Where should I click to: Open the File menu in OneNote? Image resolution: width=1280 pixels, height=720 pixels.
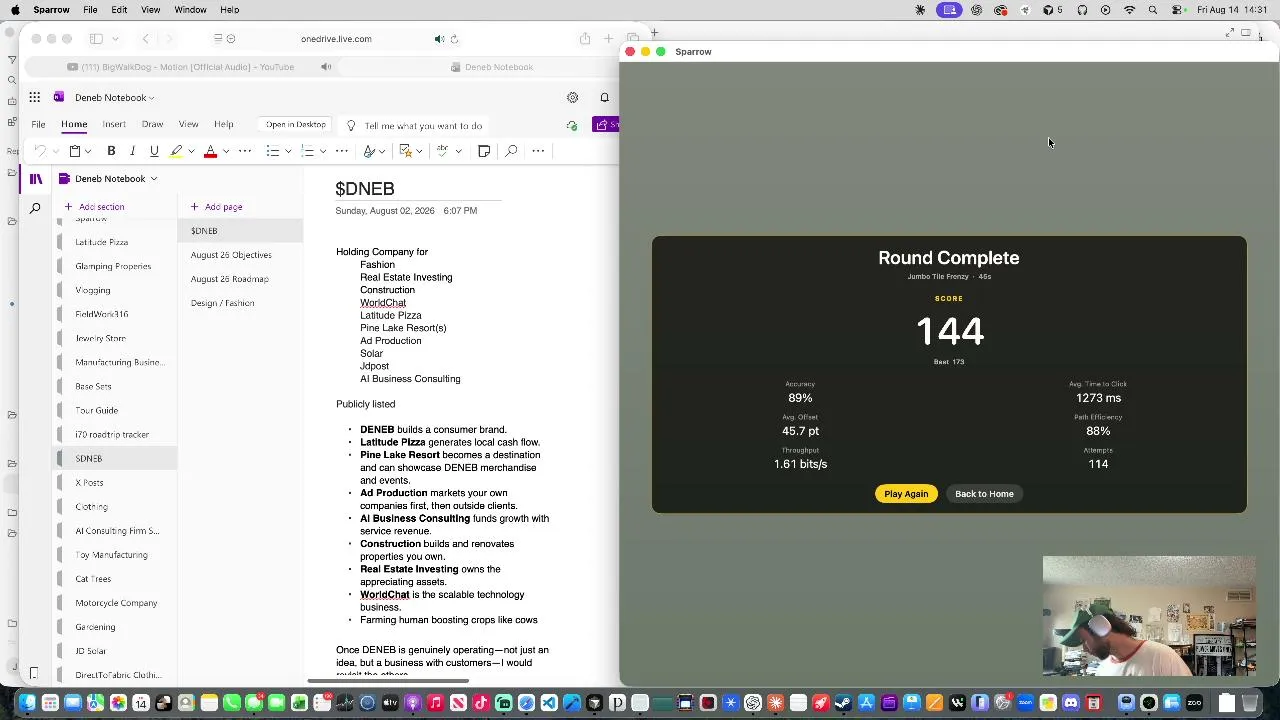coord(38,125)
